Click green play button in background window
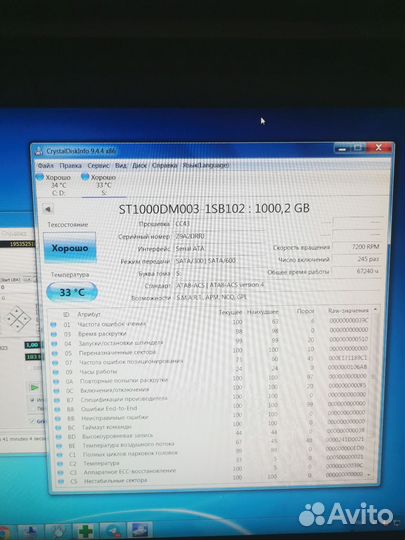Viewport: 405px width, 540px height. [34, 388]
